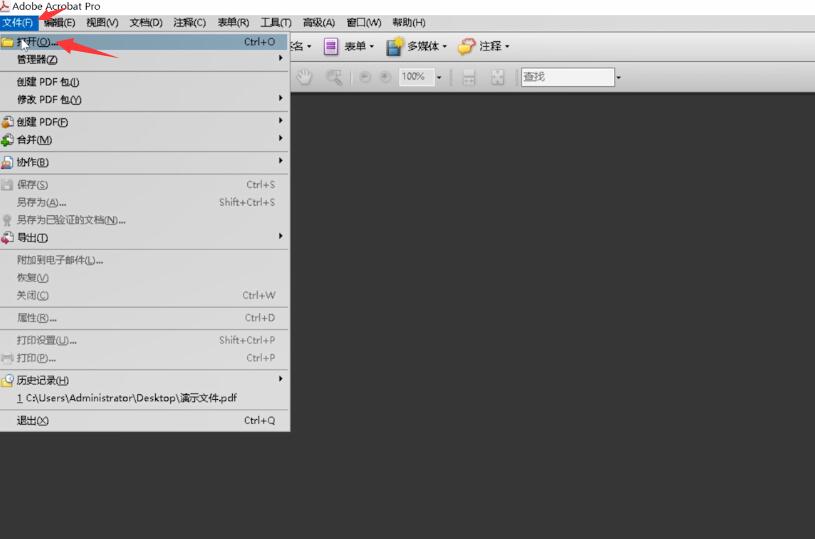Image resolution: width=815 pixels, height=539 pixels.
Task: Select 创建 PDF 包(I) entry
Action: tap(144, 82)
